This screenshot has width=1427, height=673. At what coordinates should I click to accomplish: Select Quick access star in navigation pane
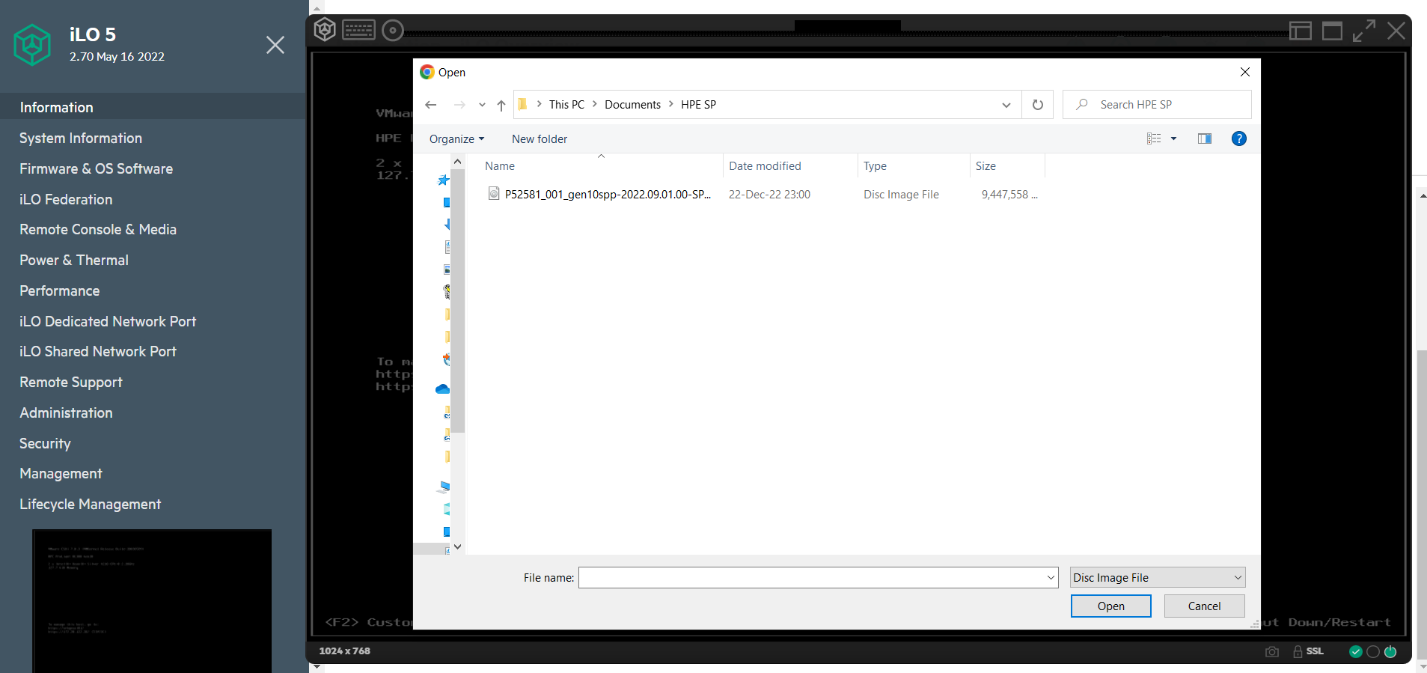tap(443, 180)
